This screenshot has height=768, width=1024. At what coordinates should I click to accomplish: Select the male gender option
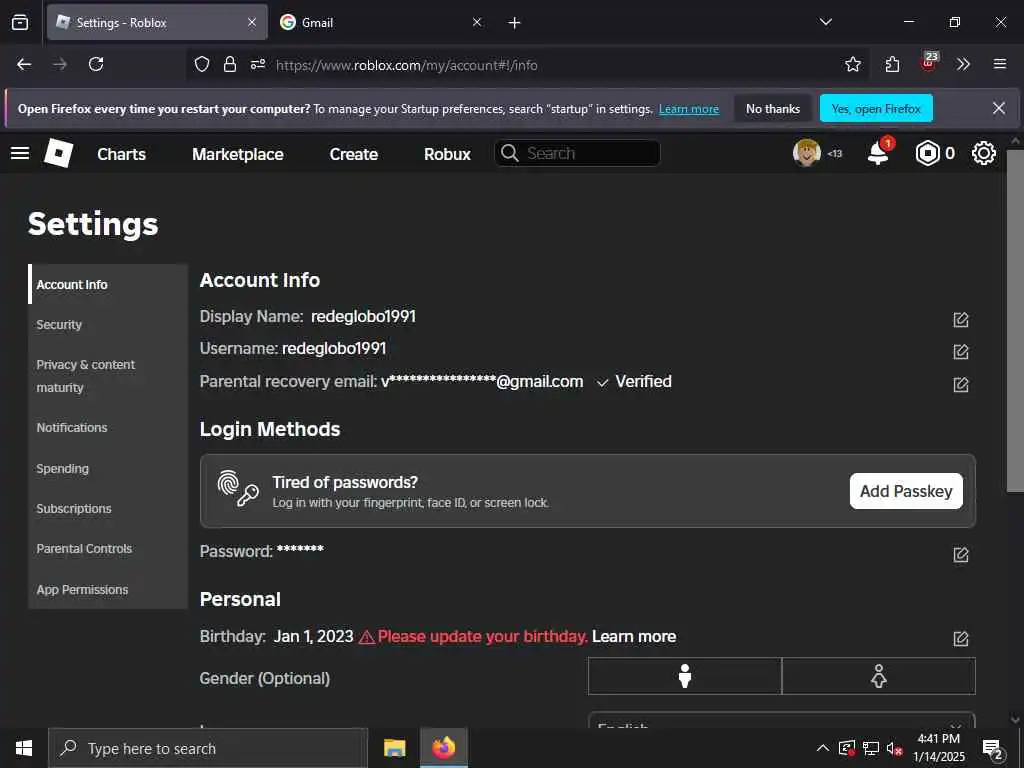tap(684, 676)
